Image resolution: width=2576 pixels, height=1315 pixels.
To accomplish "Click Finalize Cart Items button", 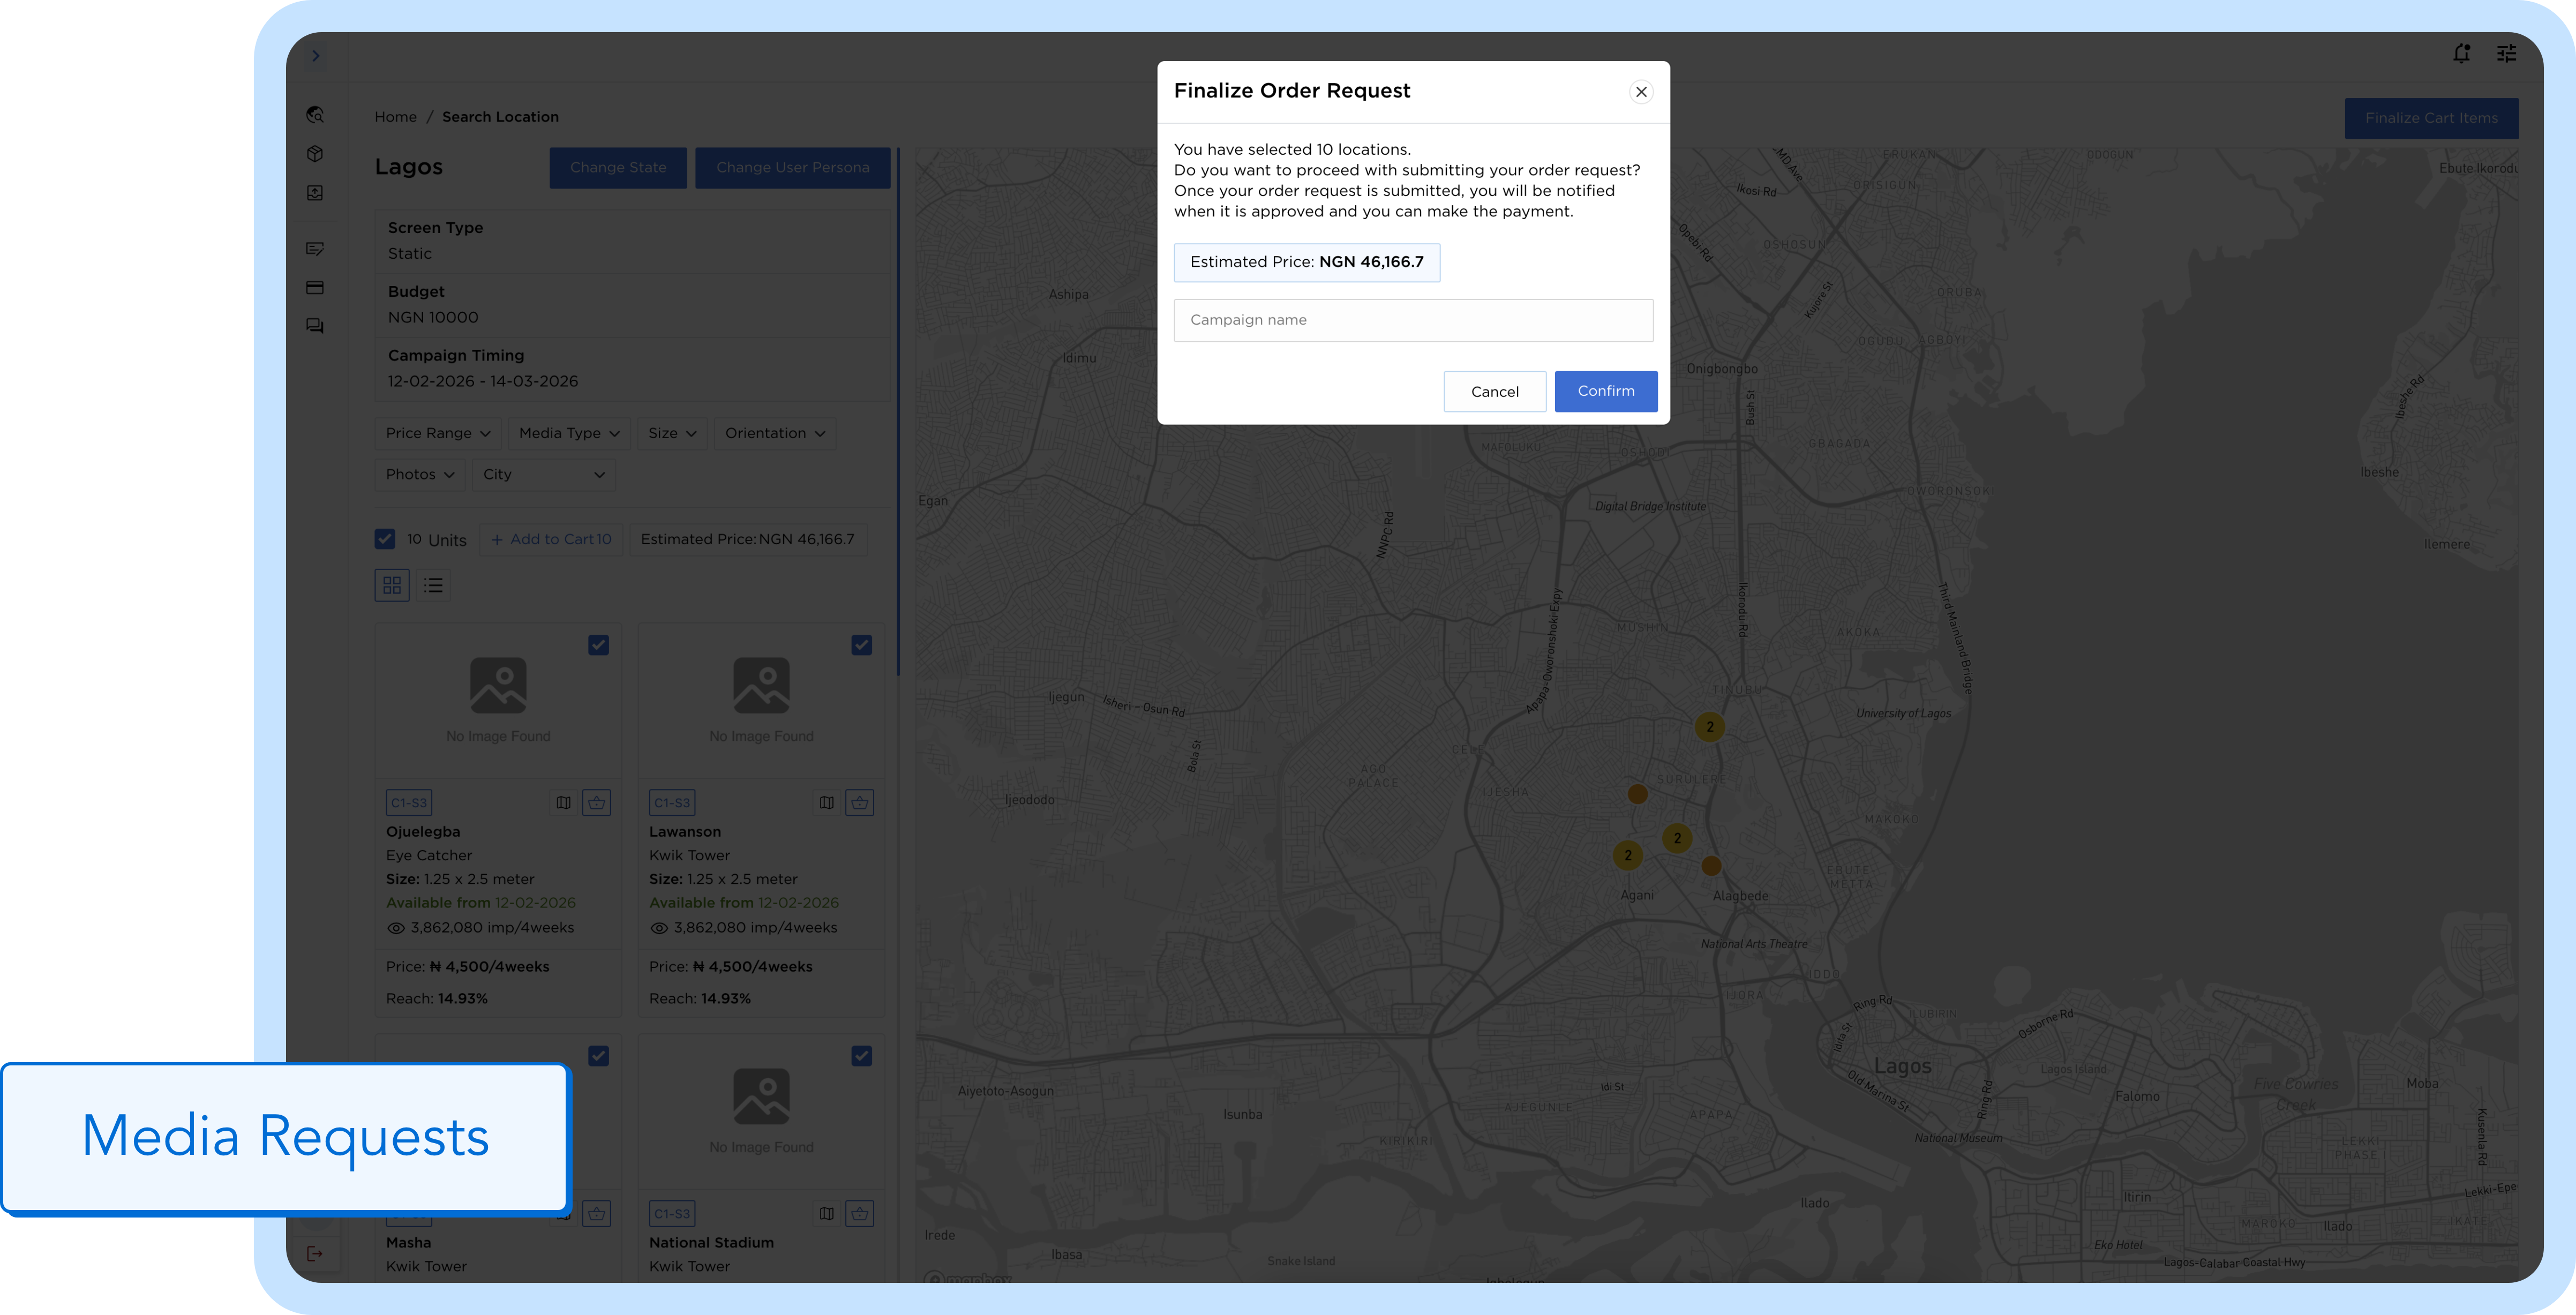I will tap(2431, 118).
